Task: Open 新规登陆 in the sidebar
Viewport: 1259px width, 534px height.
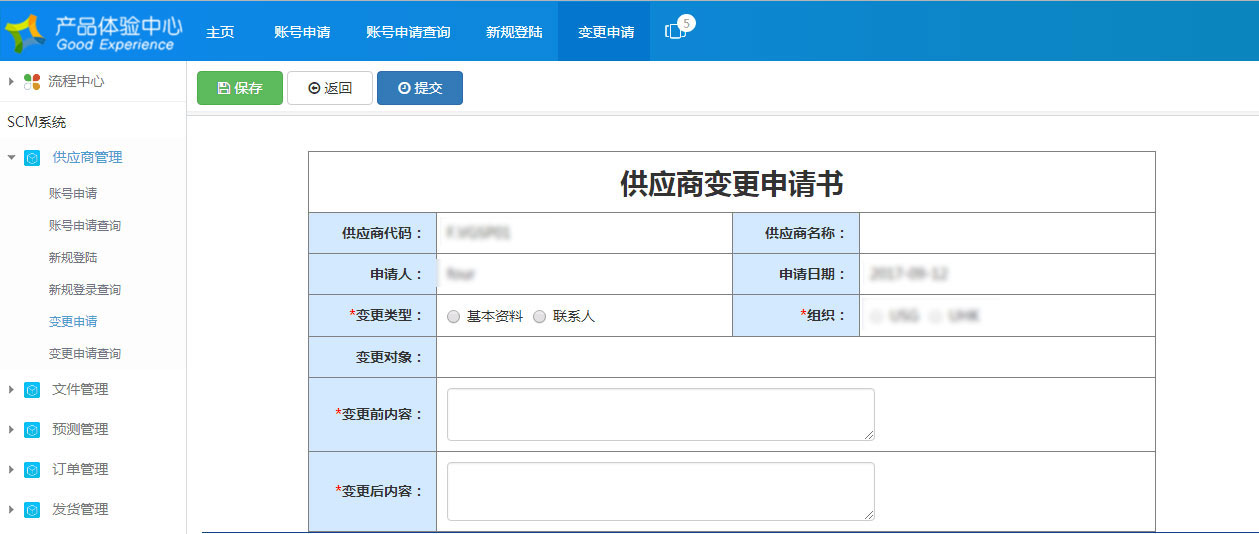Action: [73, 258]
